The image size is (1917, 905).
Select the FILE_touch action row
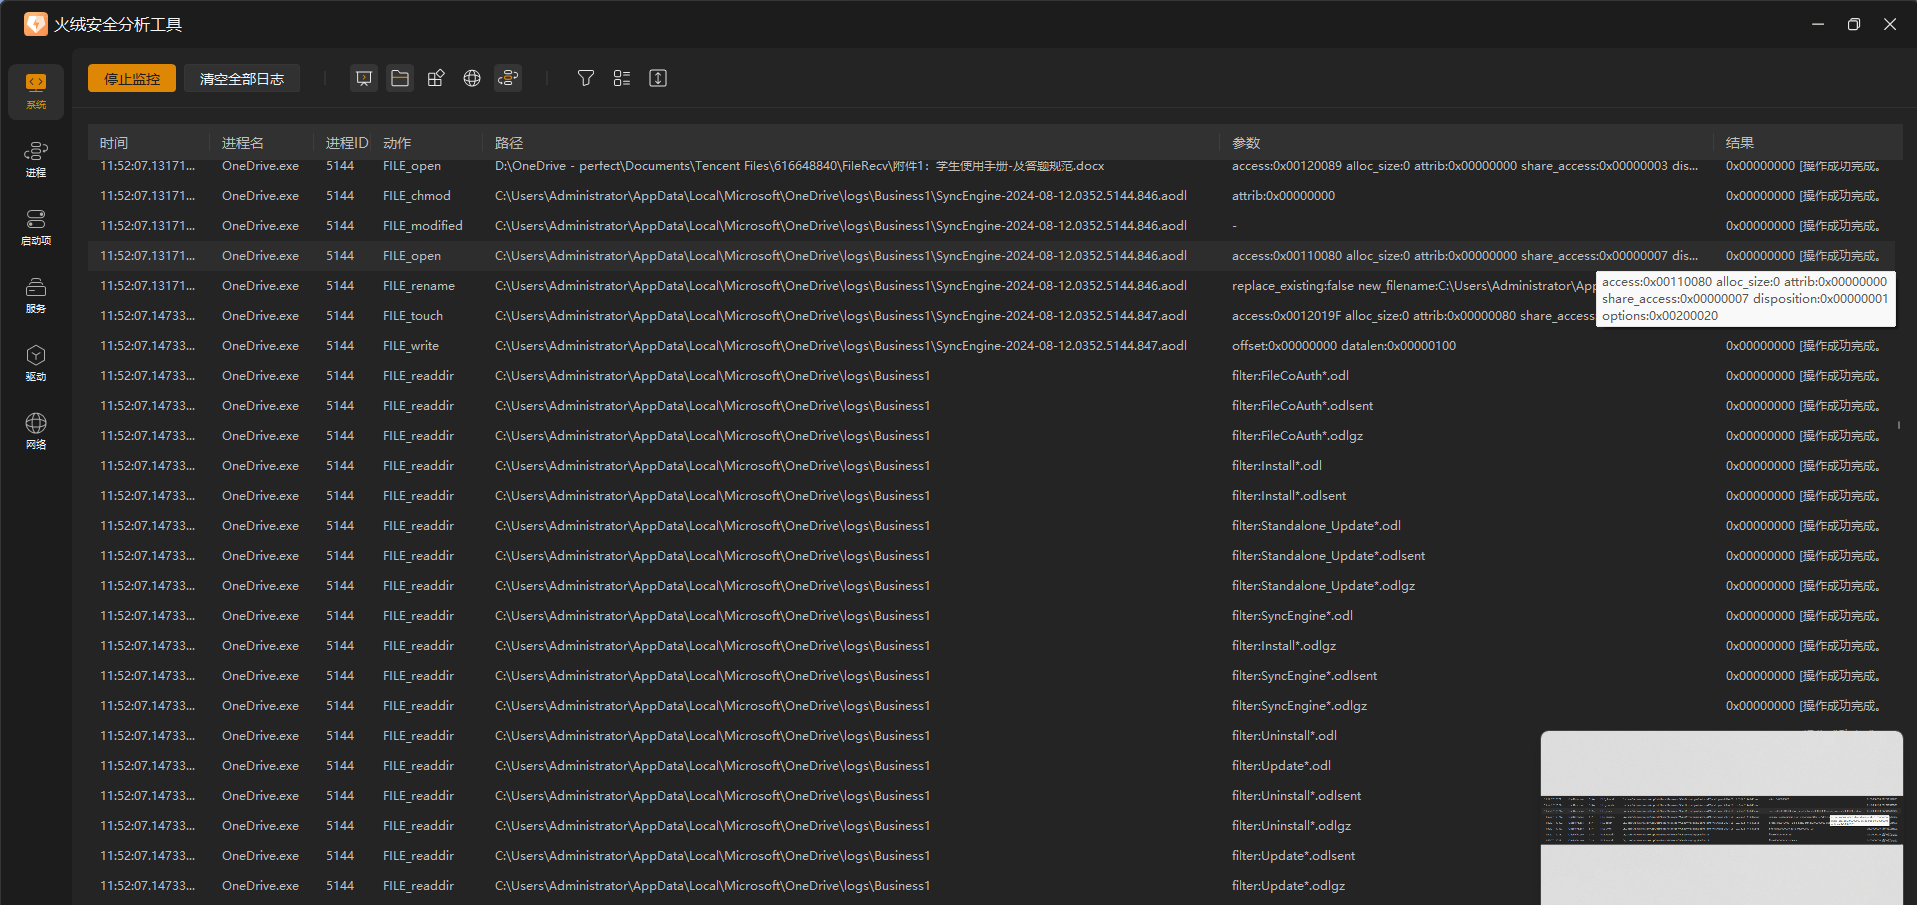click(x=991, y=316)
